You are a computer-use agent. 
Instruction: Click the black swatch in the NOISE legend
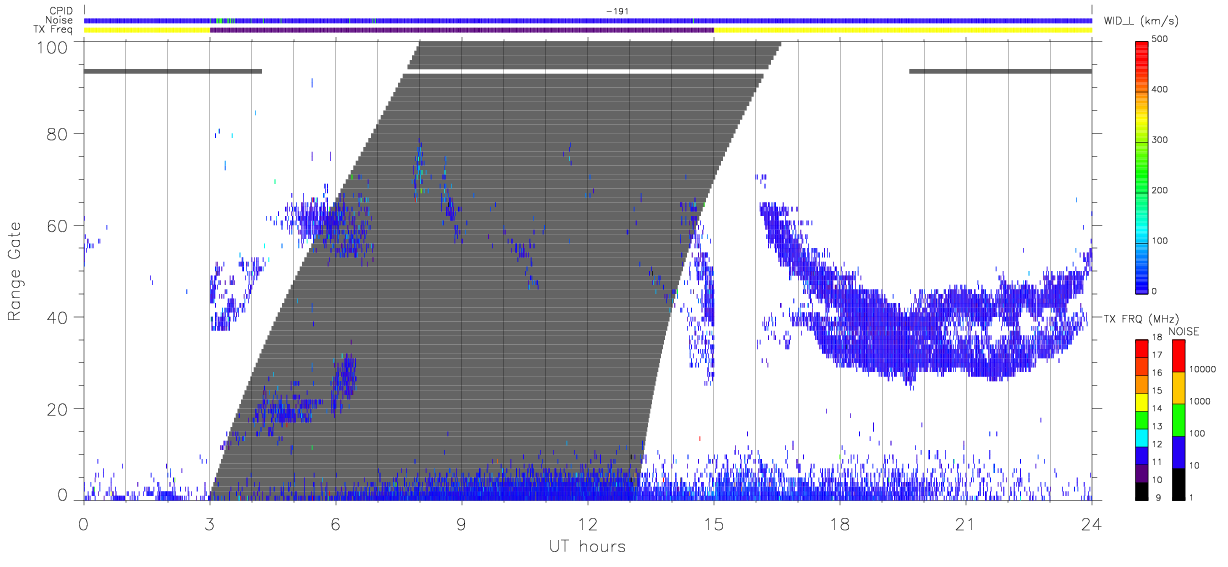pos(1178,483)
